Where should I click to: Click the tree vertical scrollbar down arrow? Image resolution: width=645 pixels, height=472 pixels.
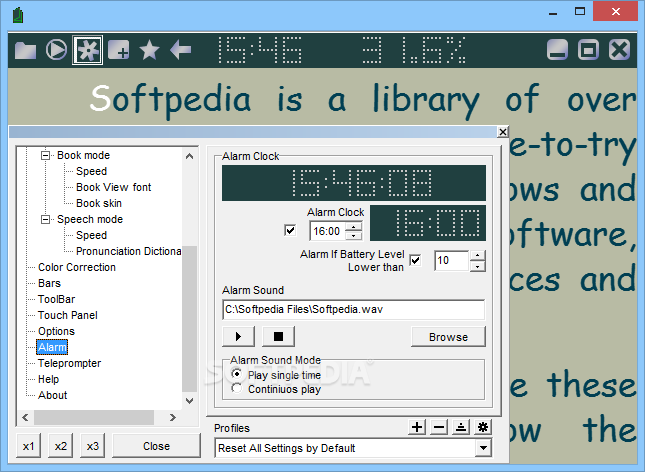coord(189,400)
